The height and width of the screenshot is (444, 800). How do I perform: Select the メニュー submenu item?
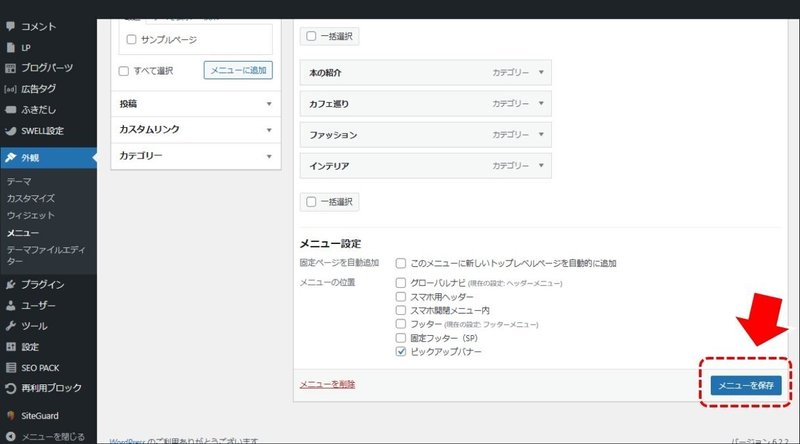(22, 233)
